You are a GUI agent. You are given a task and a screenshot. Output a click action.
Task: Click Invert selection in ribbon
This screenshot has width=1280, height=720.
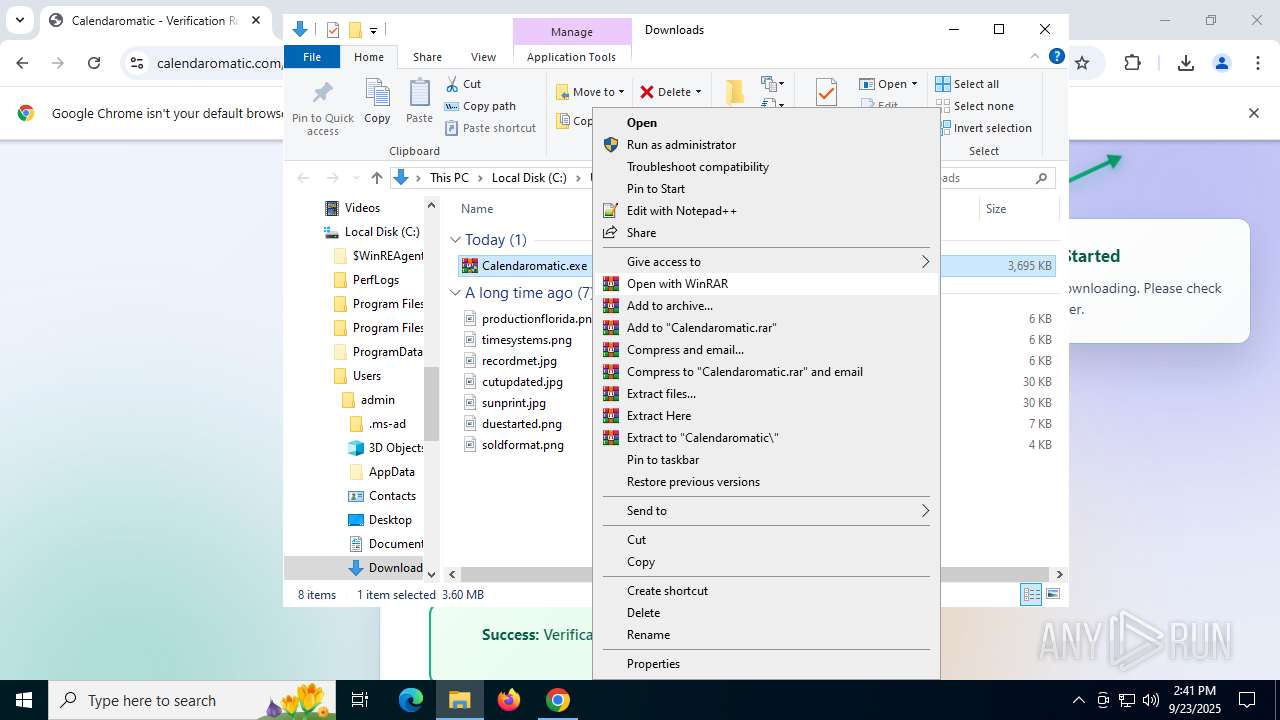984,128
